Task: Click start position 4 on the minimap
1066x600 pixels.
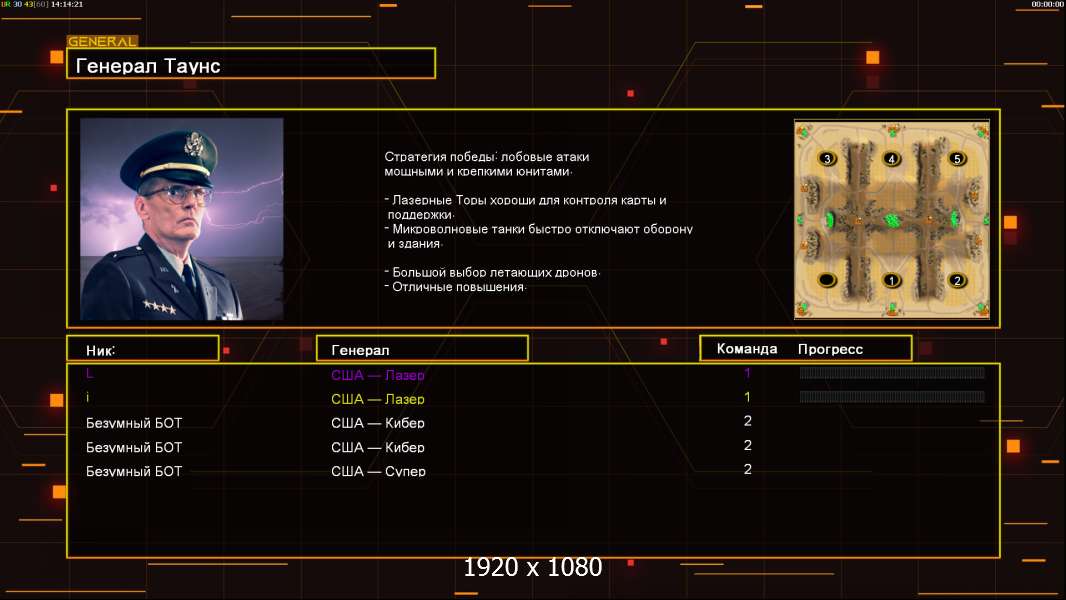Action: (x=891, y=158)
